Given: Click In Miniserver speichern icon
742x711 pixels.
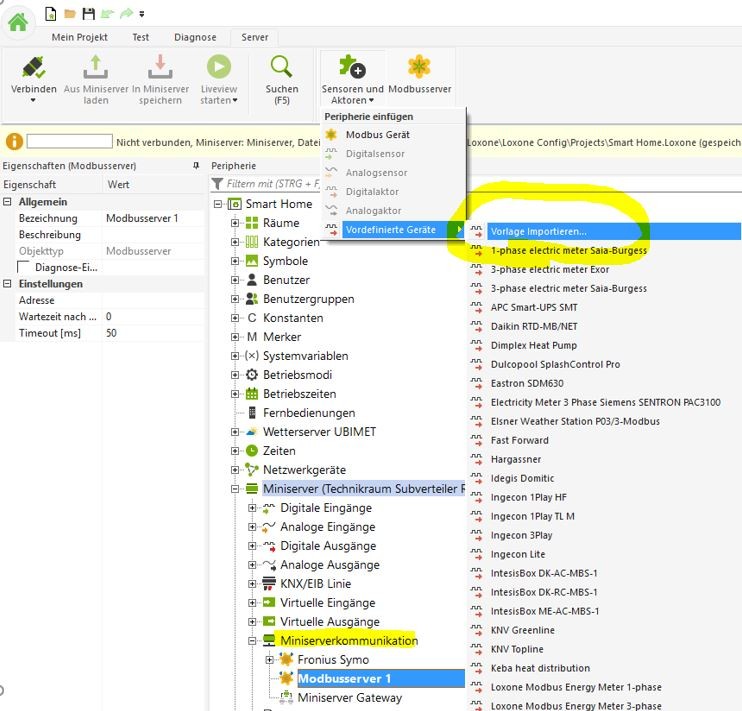Looking at the screenshot, I should click(x=160, y=67).
